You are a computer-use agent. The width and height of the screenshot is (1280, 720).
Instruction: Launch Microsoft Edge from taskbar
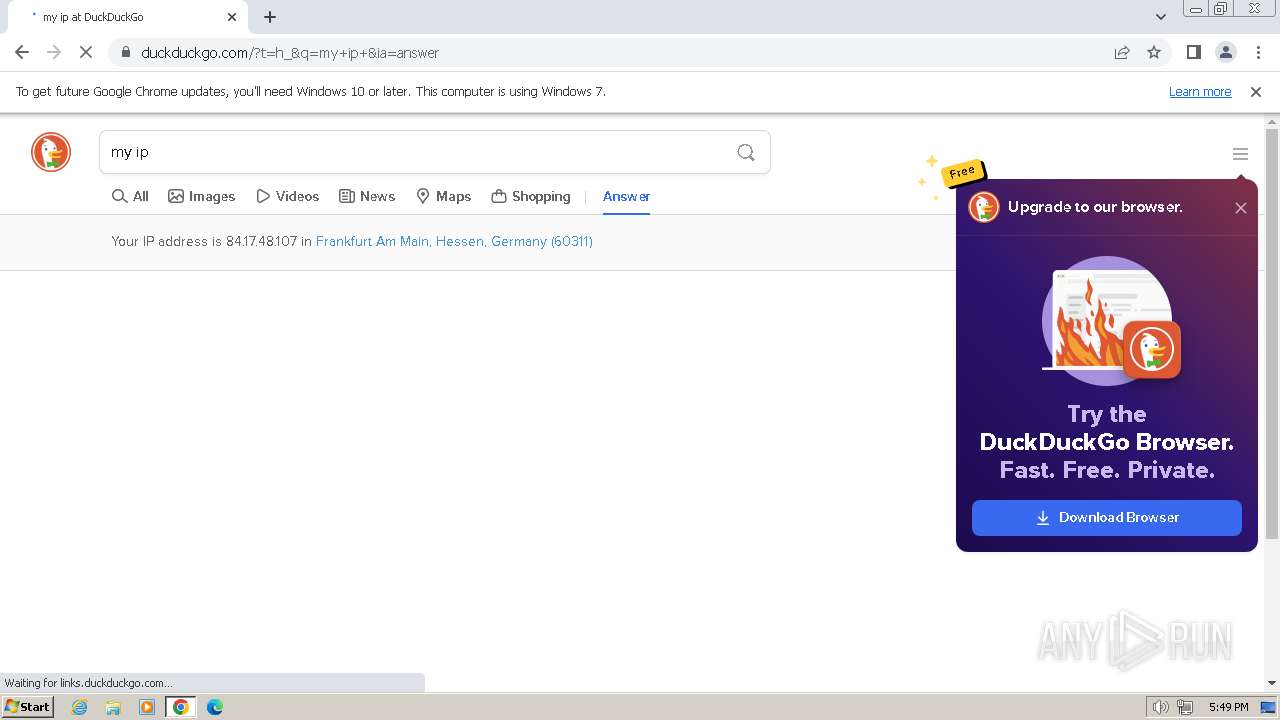pos(215,707)
